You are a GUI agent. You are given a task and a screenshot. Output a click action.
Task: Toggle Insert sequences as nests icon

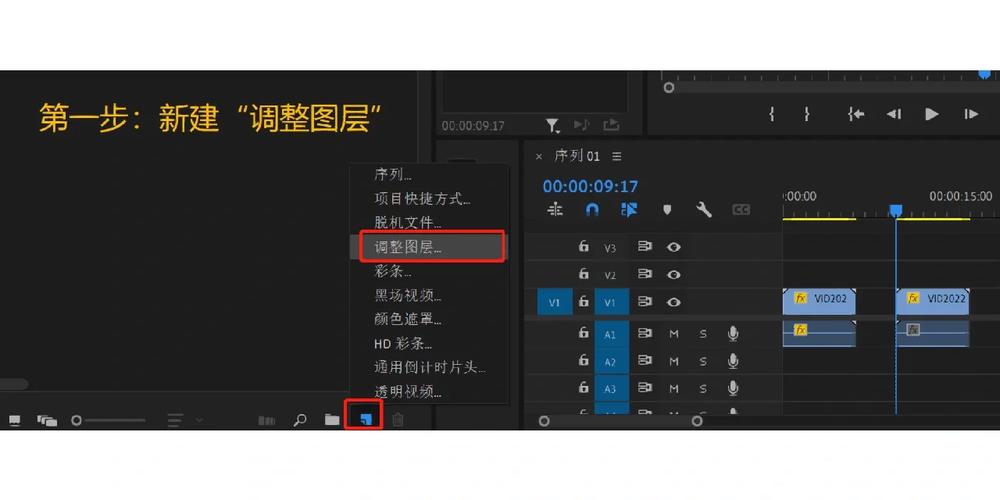point(555,209)
